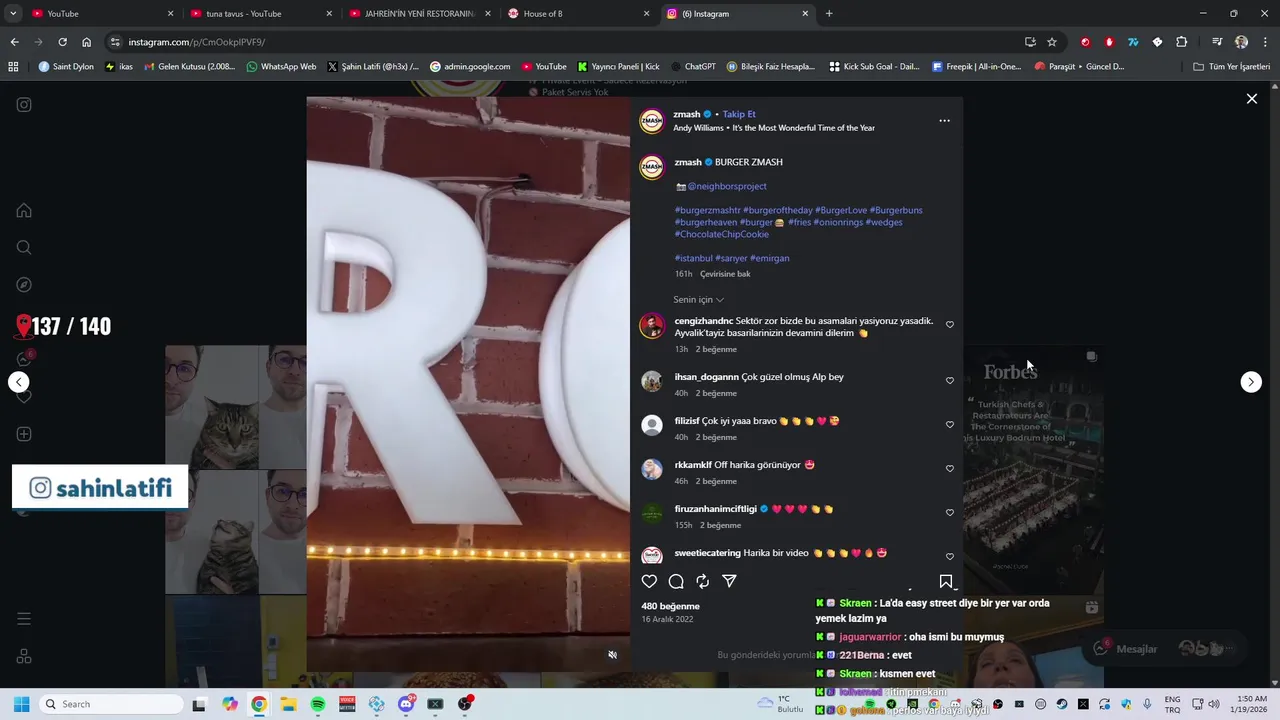The image size is (1280, 720).
Task: Expand the 'Senin için' comment sorting dropdown
Action: click(698, 300)
